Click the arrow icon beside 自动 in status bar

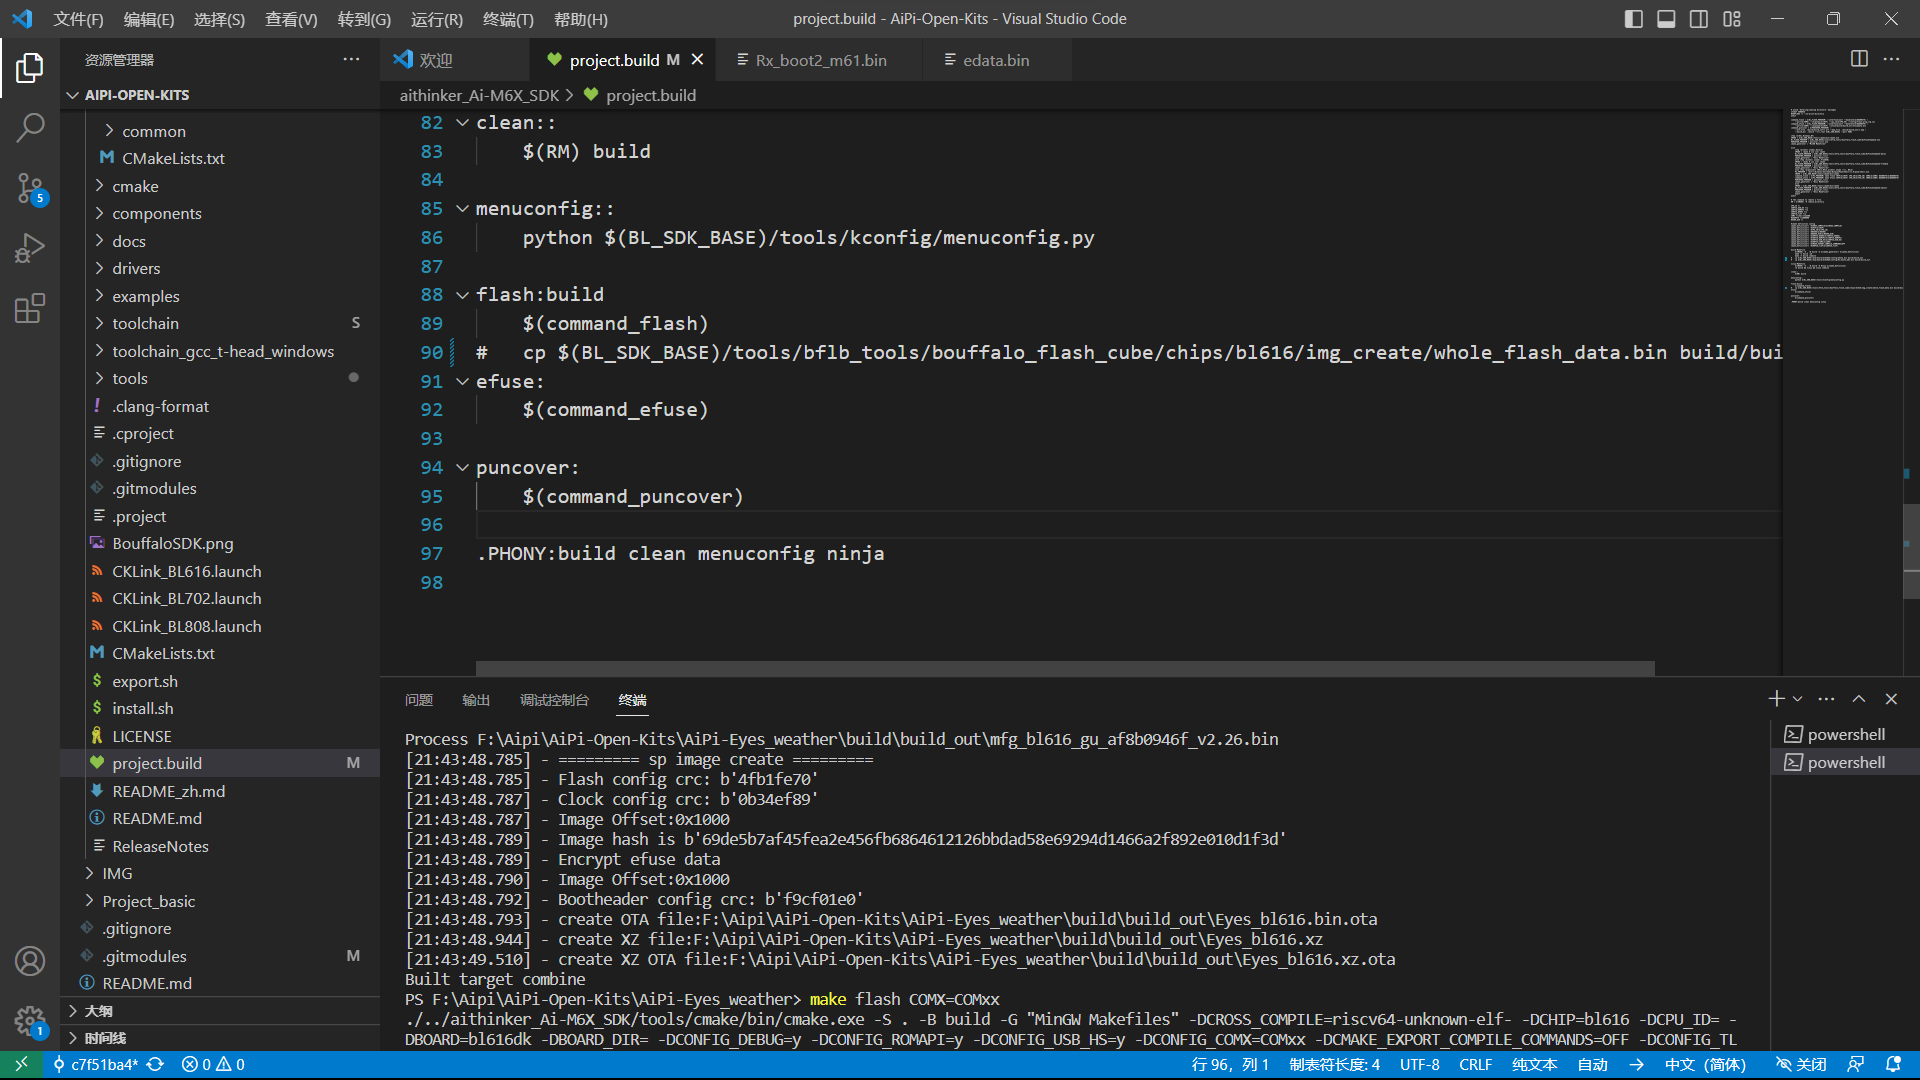click(1636, 1065)
